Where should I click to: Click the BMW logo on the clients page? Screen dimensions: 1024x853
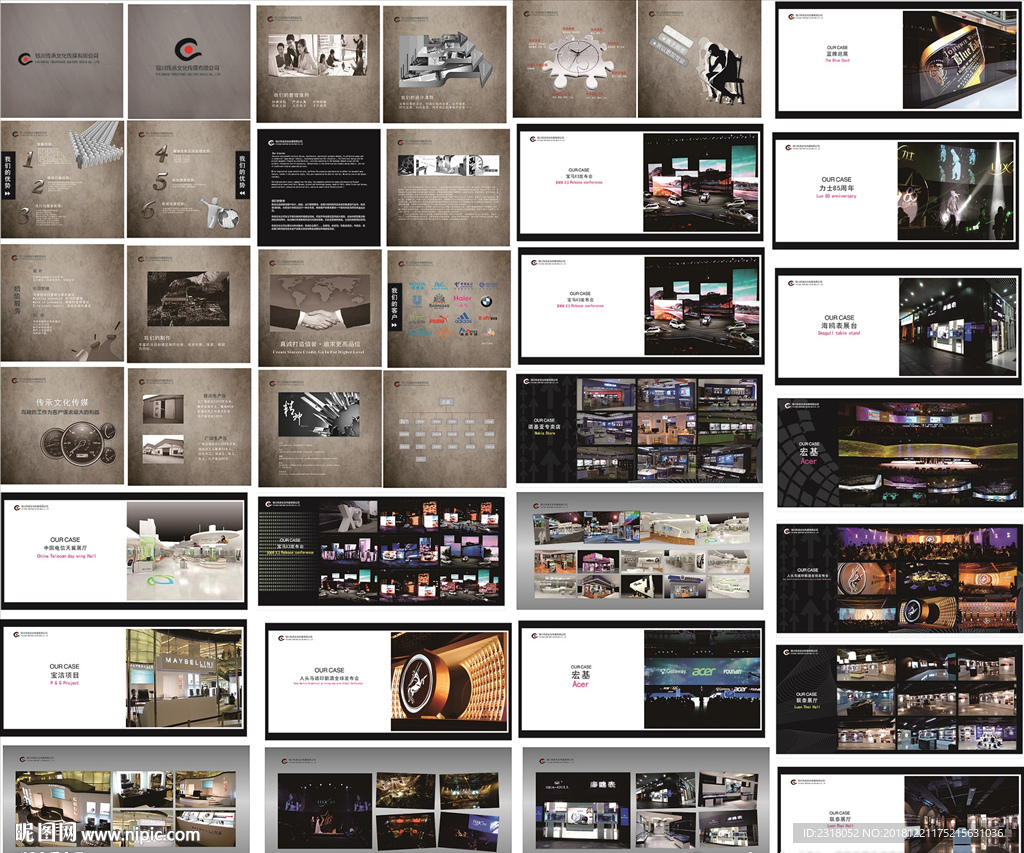(x=486, y=302)
